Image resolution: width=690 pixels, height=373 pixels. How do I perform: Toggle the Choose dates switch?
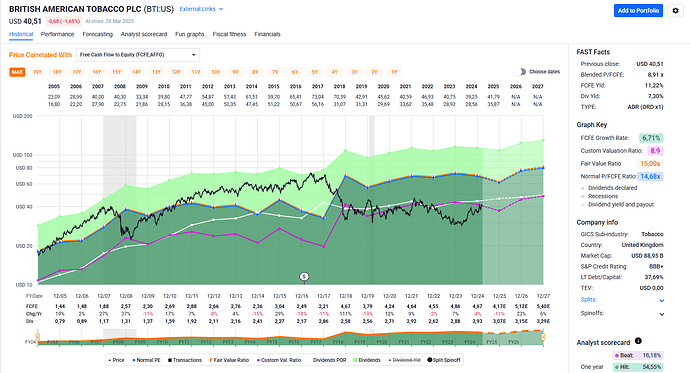(520, 72)
